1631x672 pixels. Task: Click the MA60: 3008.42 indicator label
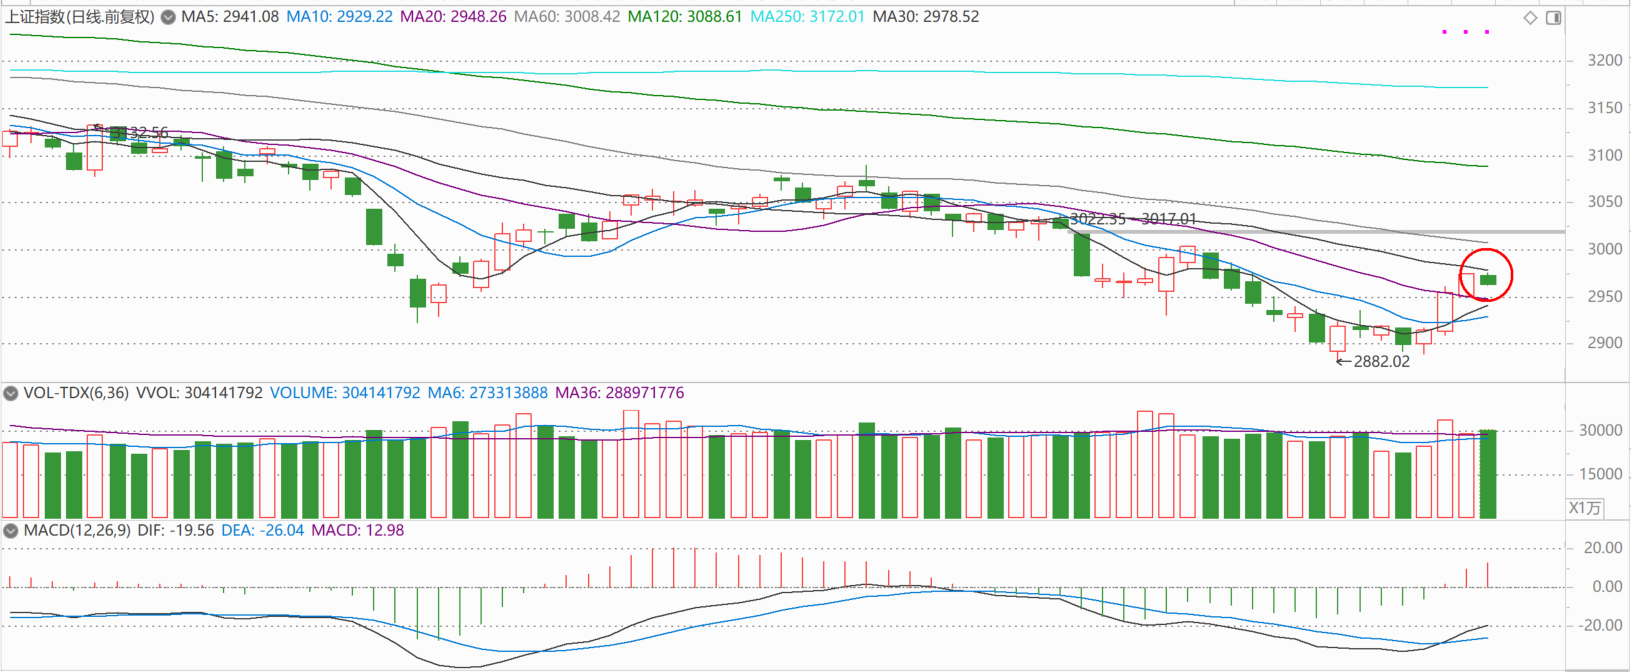(567, 17)
